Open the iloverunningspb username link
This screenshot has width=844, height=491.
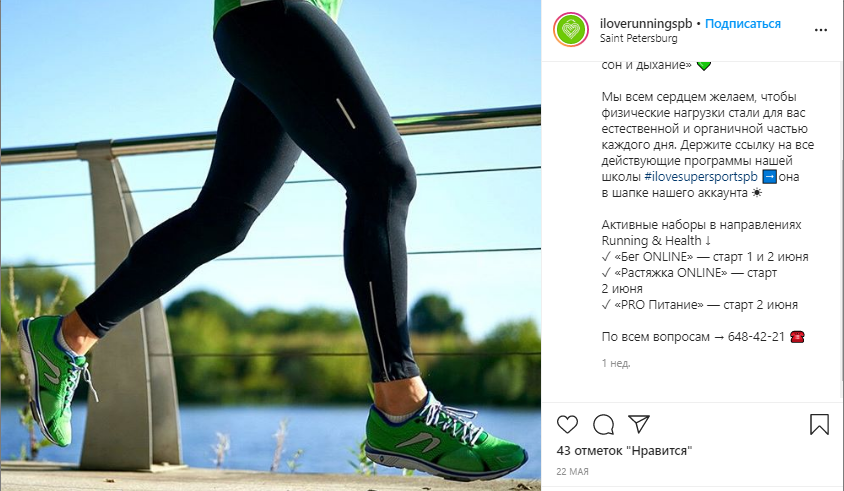click(646, 24)
